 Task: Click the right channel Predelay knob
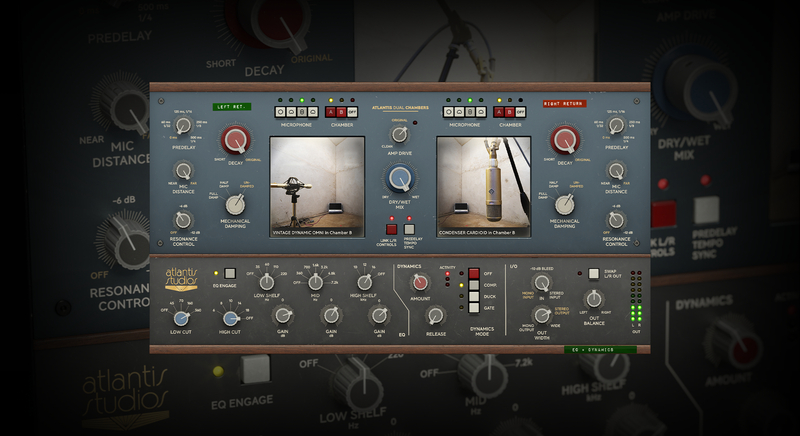click(616, 125)
